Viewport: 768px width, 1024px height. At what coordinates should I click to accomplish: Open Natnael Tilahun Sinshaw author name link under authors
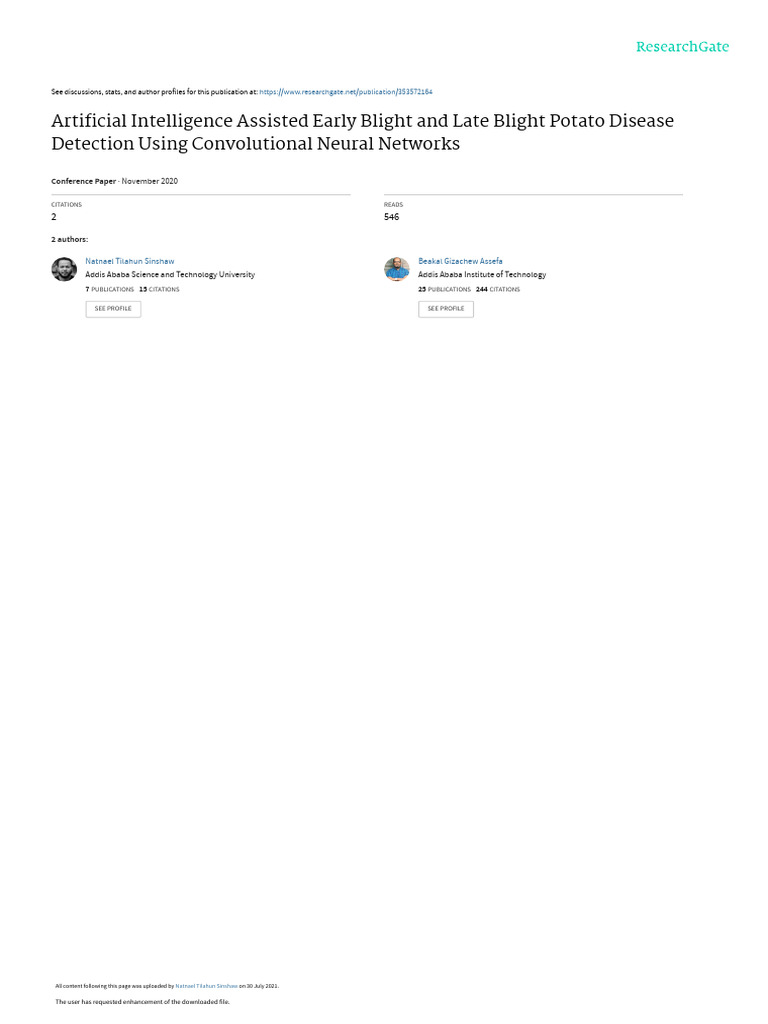tap(130, 261)
